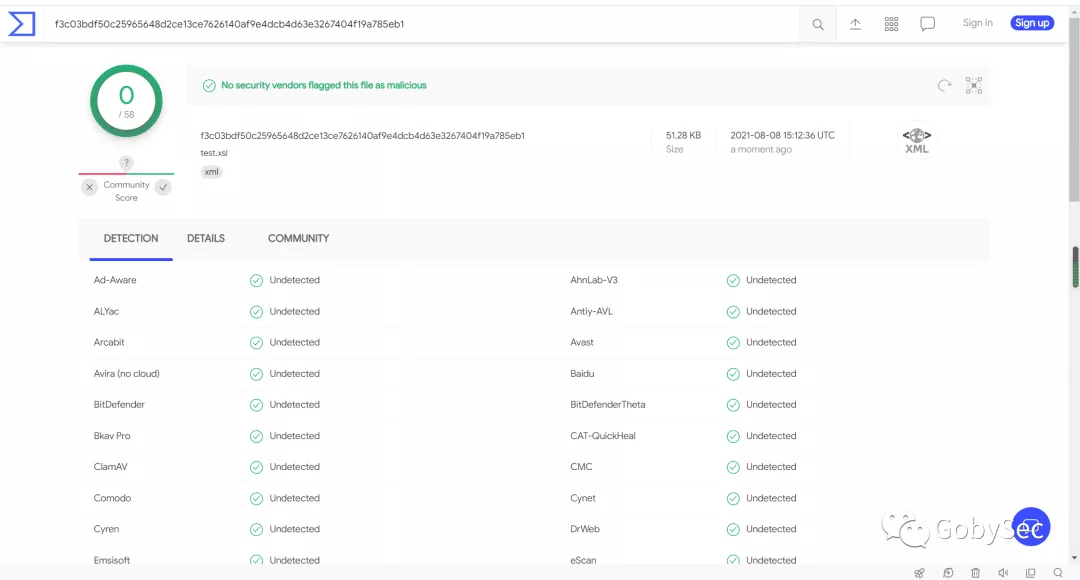The width and height of the screenshot is (1080, 580).
Task: Click the VirusTotal sigma logo
Action: pyautogui.click(x=21, y=24)
